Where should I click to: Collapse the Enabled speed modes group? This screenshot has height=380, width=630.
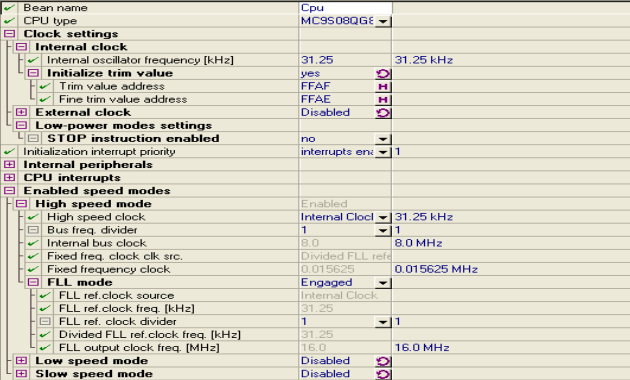coord(10,191)
